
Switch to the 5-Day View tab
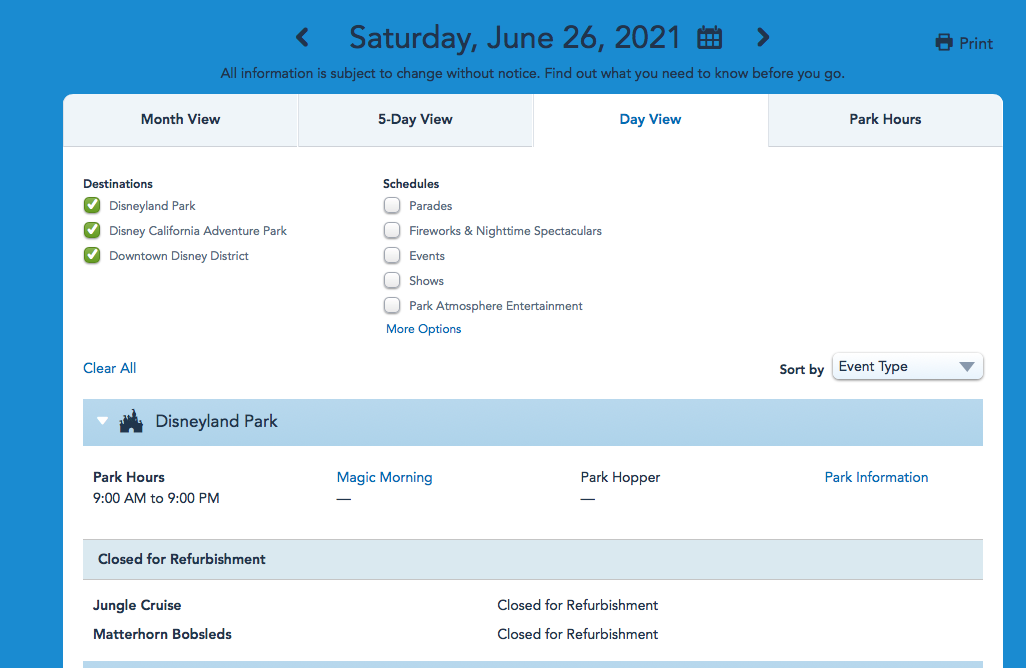pyautogui.click(x=415, y=119)
